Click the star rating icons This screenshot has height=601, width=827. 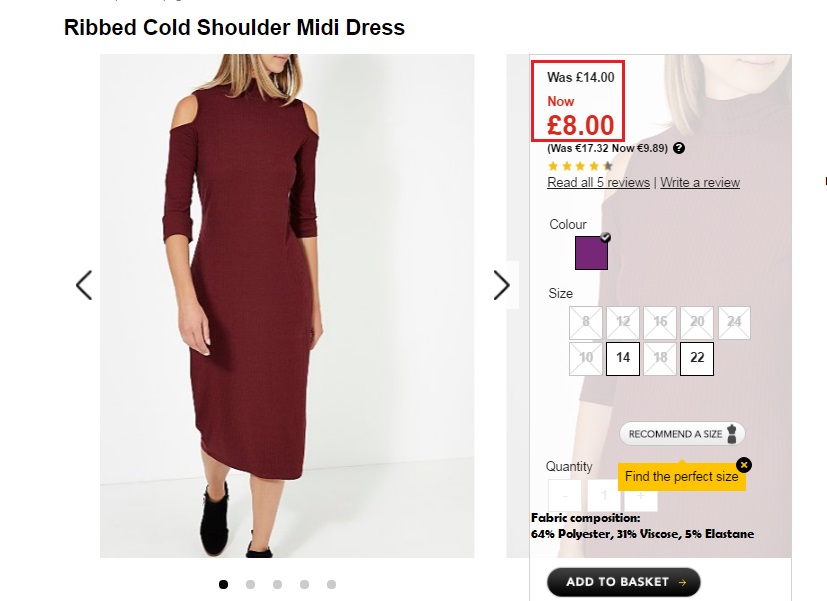point(580,166)
